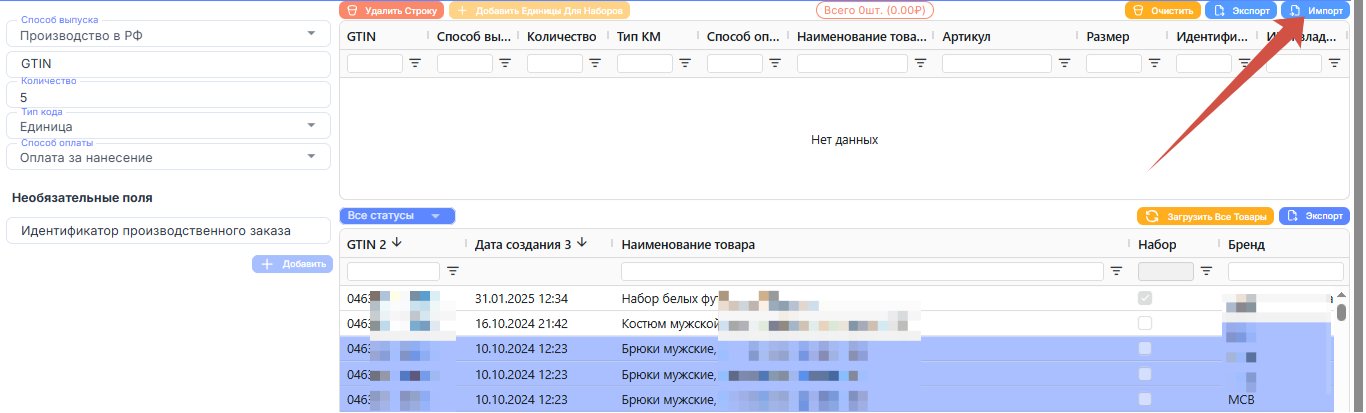The height and width of the screenshot is (413, 1366).
Task: Click the Импорт button
Action: click(1316, 11)
